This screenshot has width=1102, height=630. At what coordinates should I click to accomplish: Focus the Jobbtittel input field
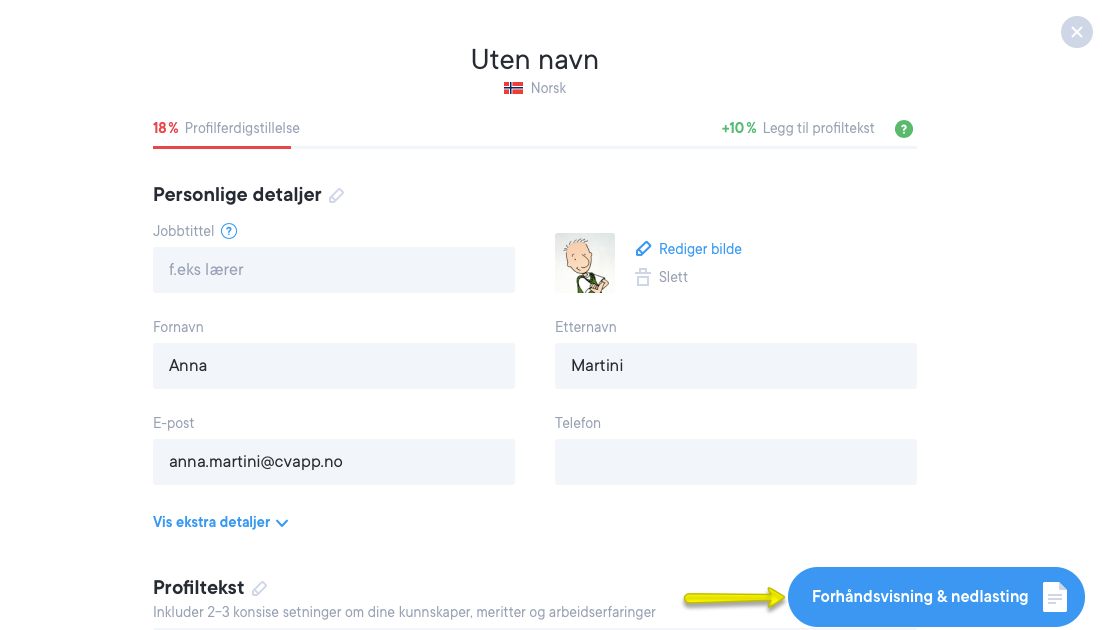[334, 270]
